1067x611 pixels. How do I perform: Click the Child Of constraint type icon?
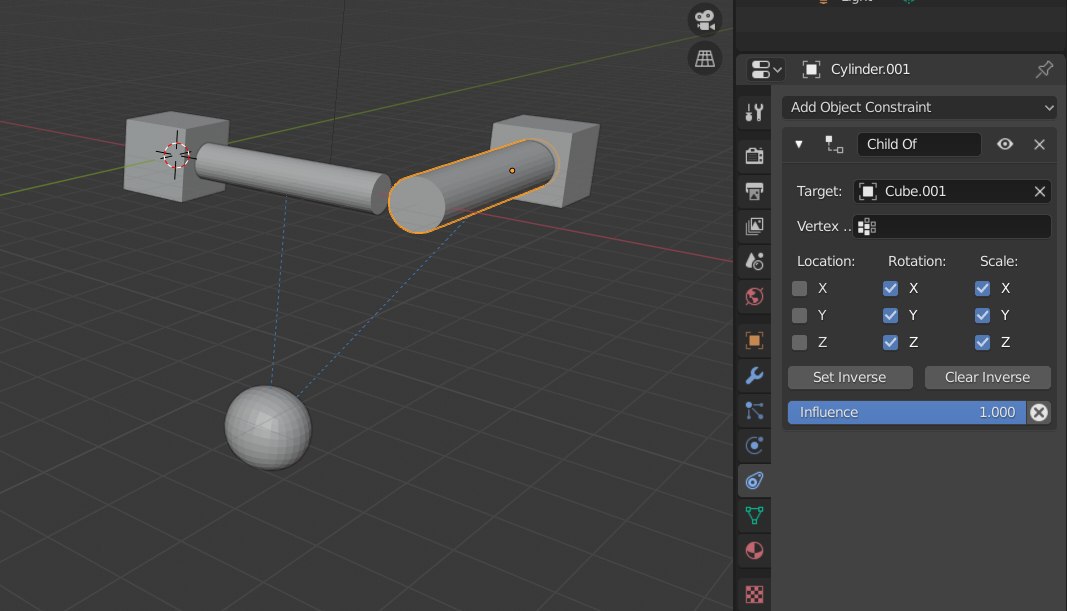834,144
